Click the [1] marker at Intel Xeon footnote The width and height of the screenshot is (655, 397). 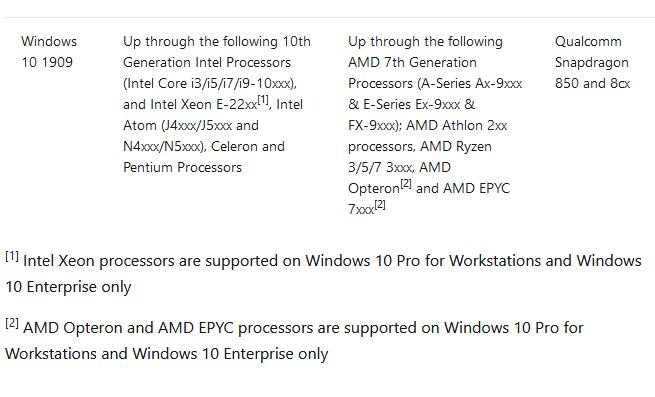(12, 256)
